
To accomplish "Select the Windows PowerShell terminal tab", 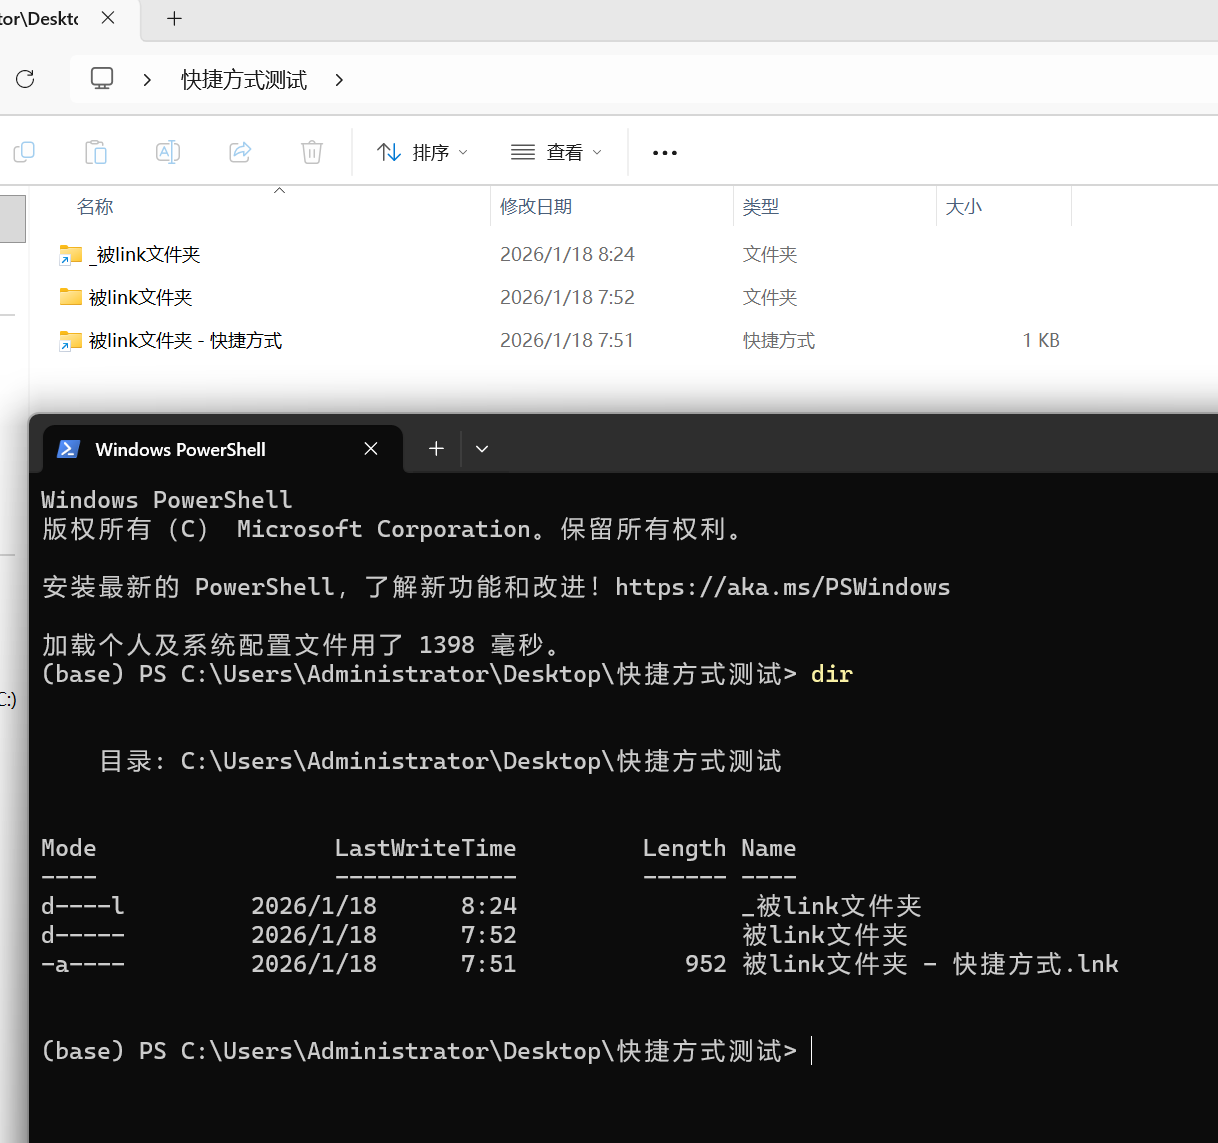I will point(222,449).
